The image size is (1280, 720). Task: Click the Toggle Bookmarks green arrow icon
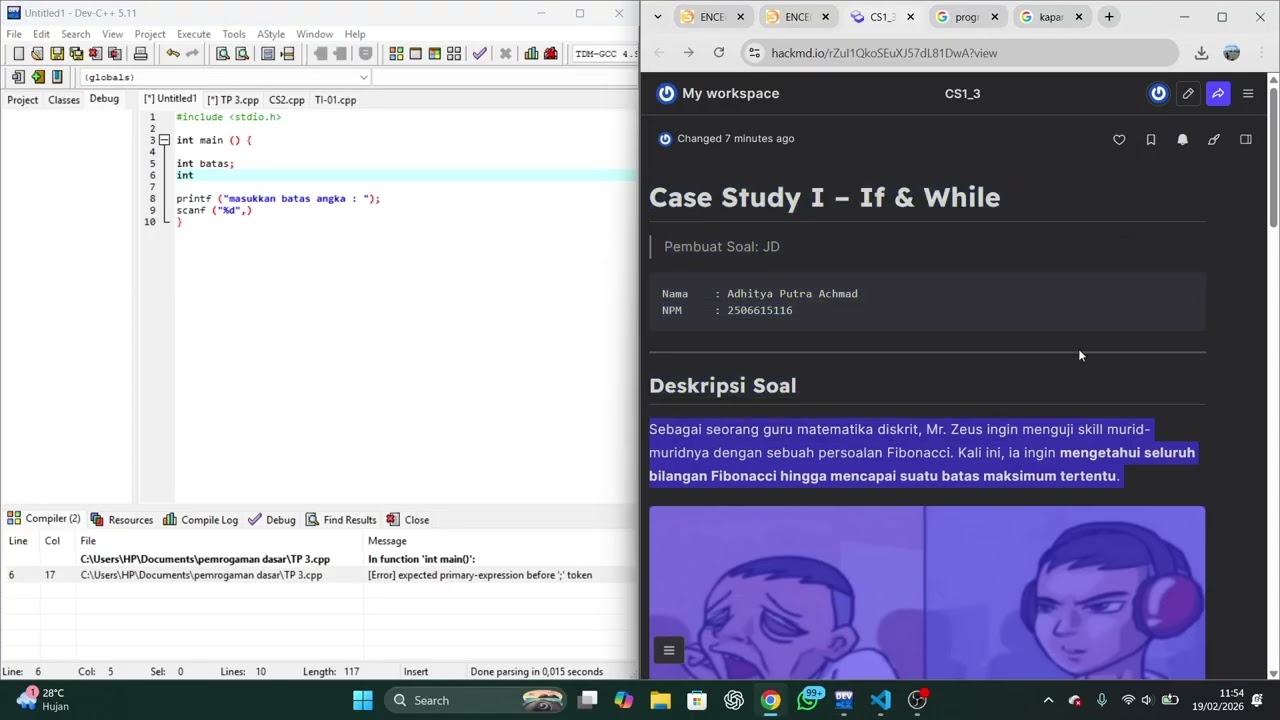click(38, 77)
